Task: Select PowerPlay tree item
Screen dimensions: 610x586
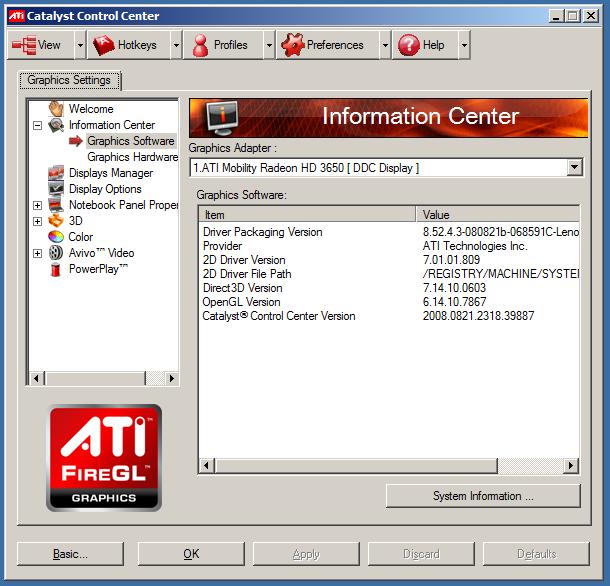Action: pyautogui.click(x=98, y=269)
